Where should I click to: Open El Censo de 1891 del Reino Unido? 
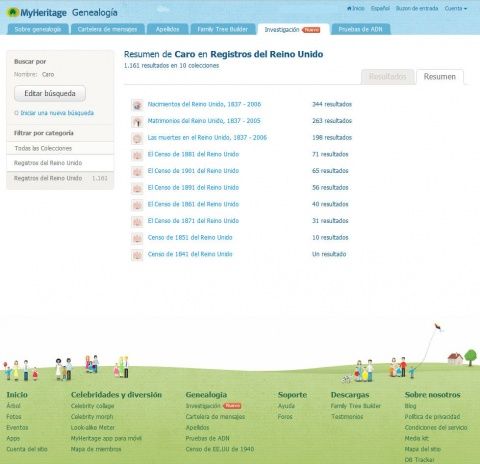coord(193,188)
